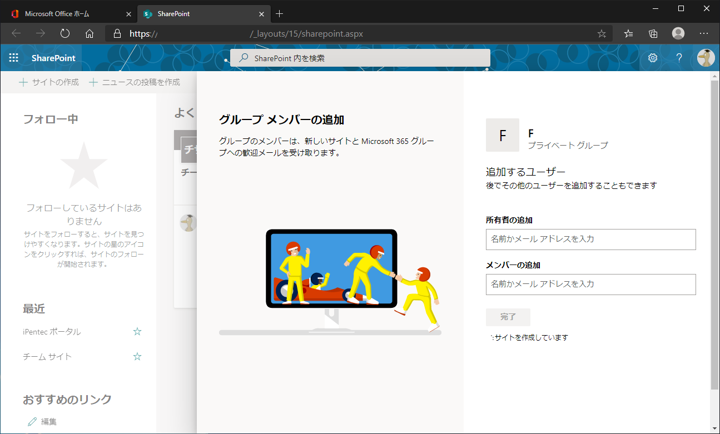Click the F group logo tile

point(502,135)
